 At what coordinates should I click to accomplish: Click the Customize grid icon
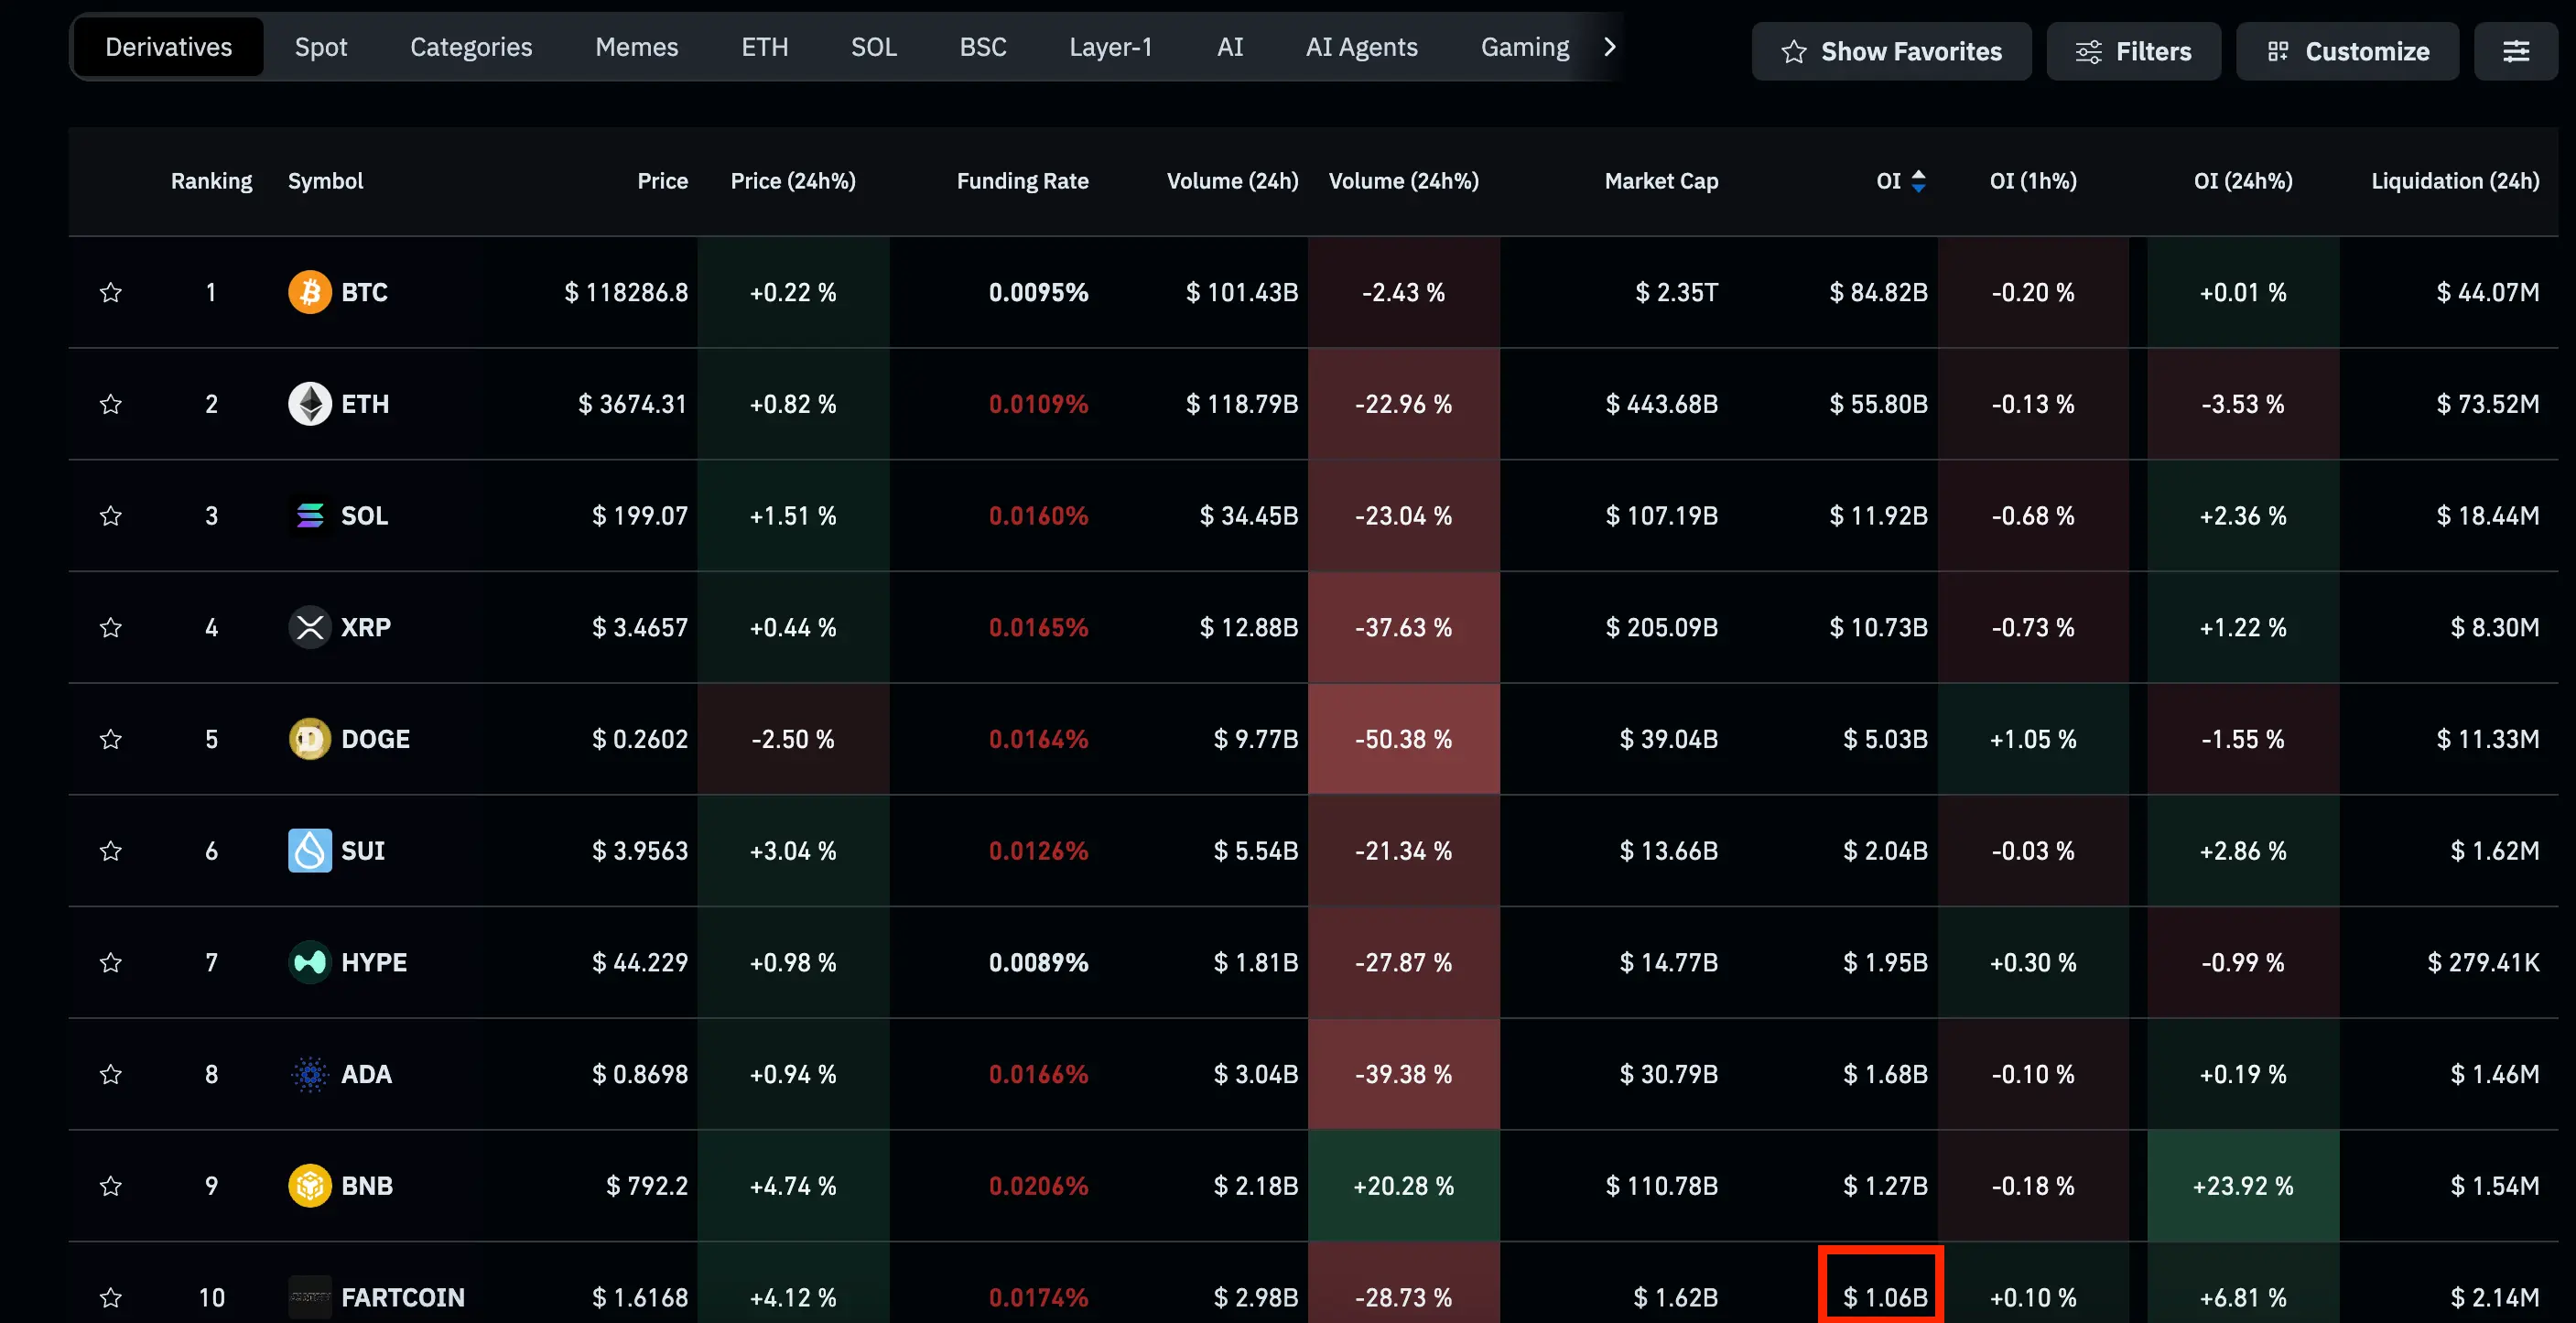pyautogui.click(x=2279, y=51)
